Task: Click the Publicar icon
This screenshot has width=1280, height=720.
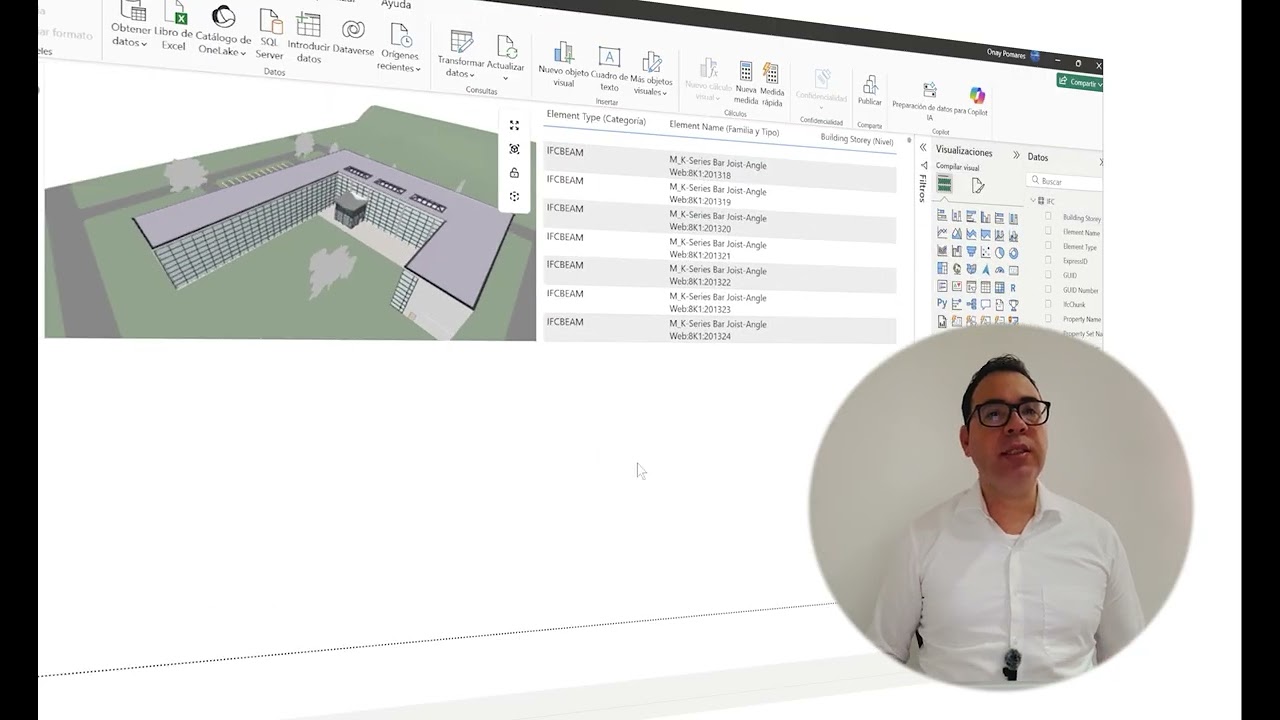Action: (870, 85)
